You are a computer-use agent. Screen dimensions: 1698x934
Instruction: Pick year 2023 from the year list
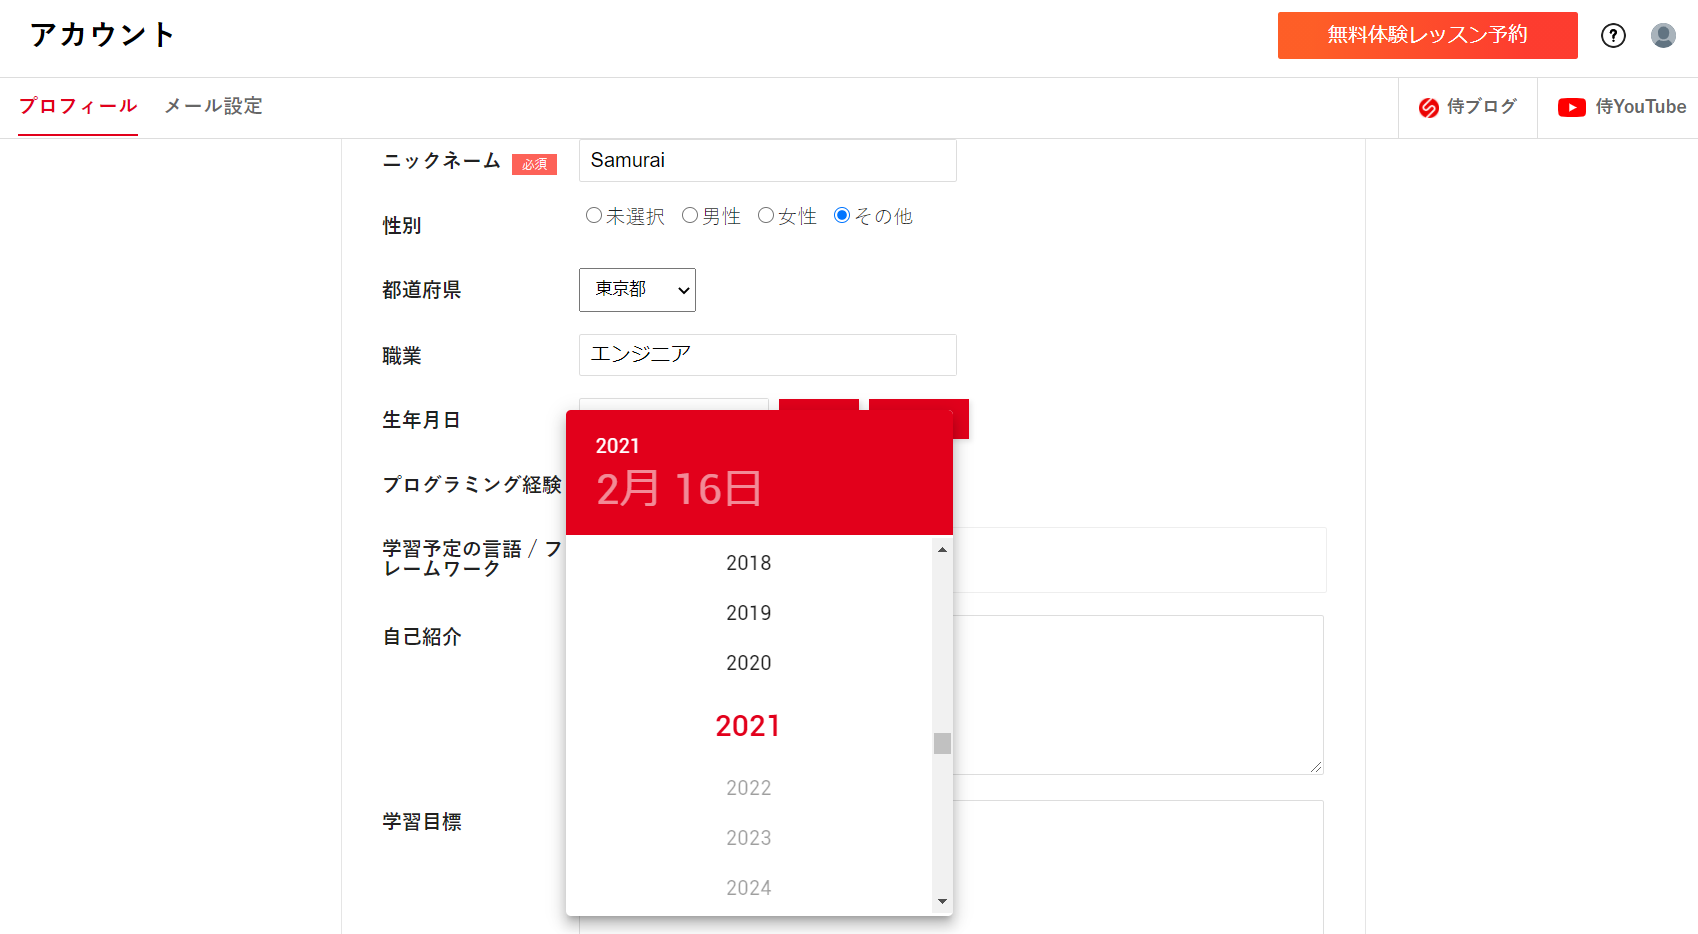(x=748, y=838)
